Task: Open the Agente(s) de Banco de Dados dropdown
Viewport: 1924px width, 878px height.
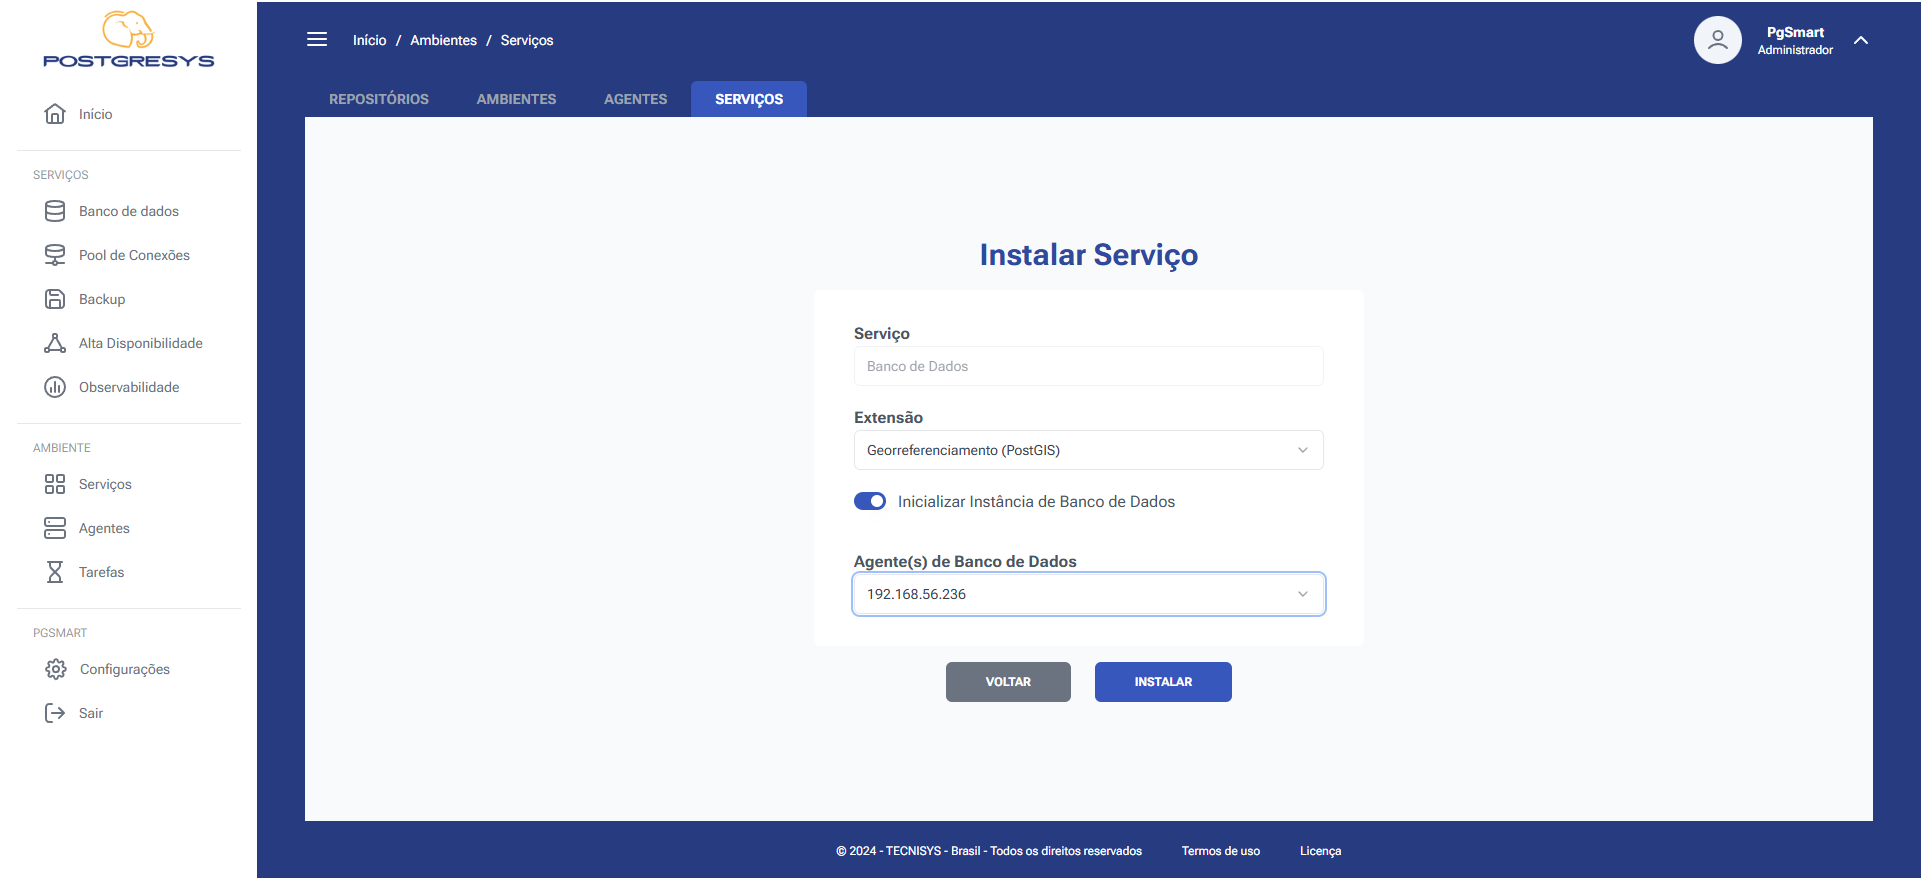Action: pyautogui.click(x=1089, y=594)
